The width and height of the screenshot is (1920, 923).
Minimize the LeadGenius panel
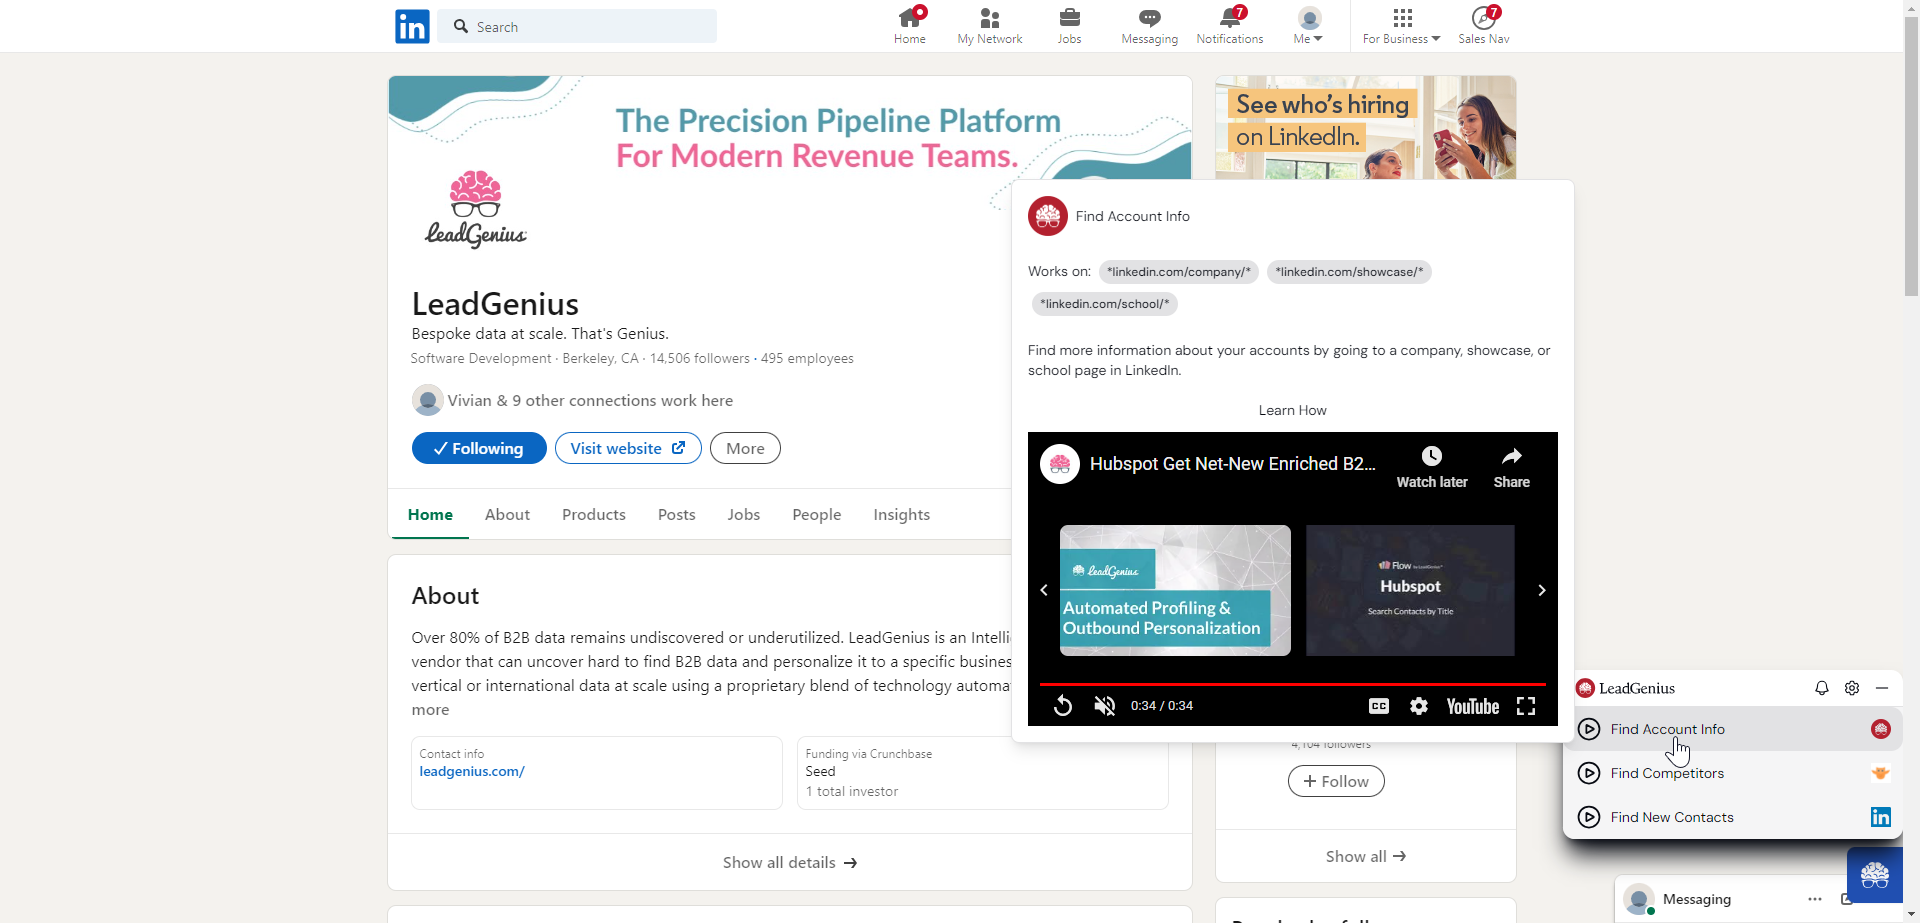tap(1882, 688)
